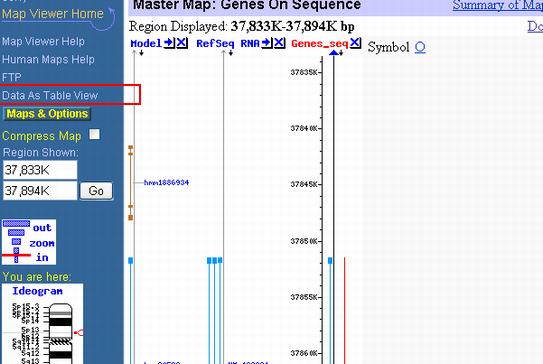
Task: Click the region start field 37,833K
Action: pyautogui.click(x=40, y=170)
